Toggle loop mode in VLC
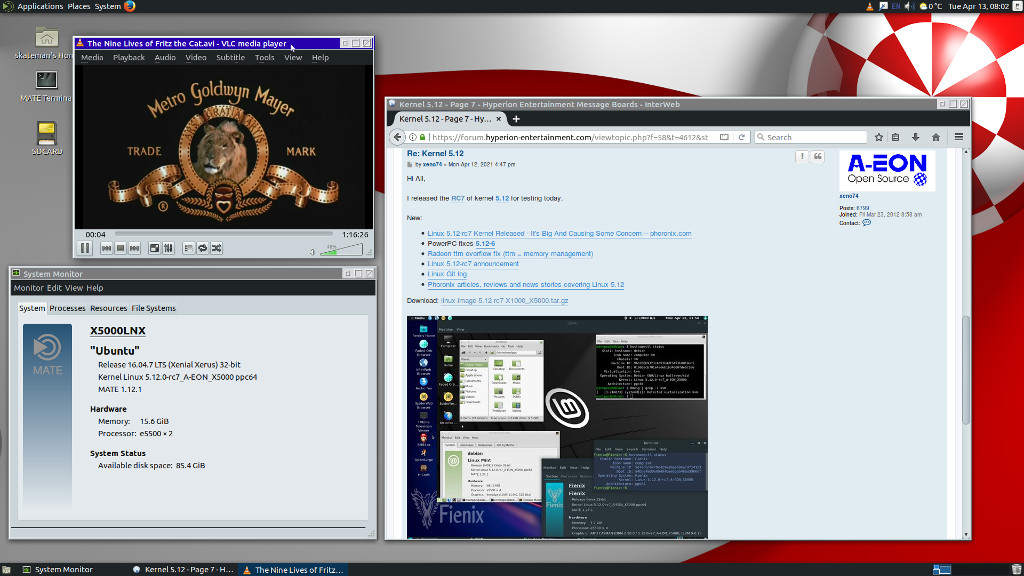 click(202, 248)
